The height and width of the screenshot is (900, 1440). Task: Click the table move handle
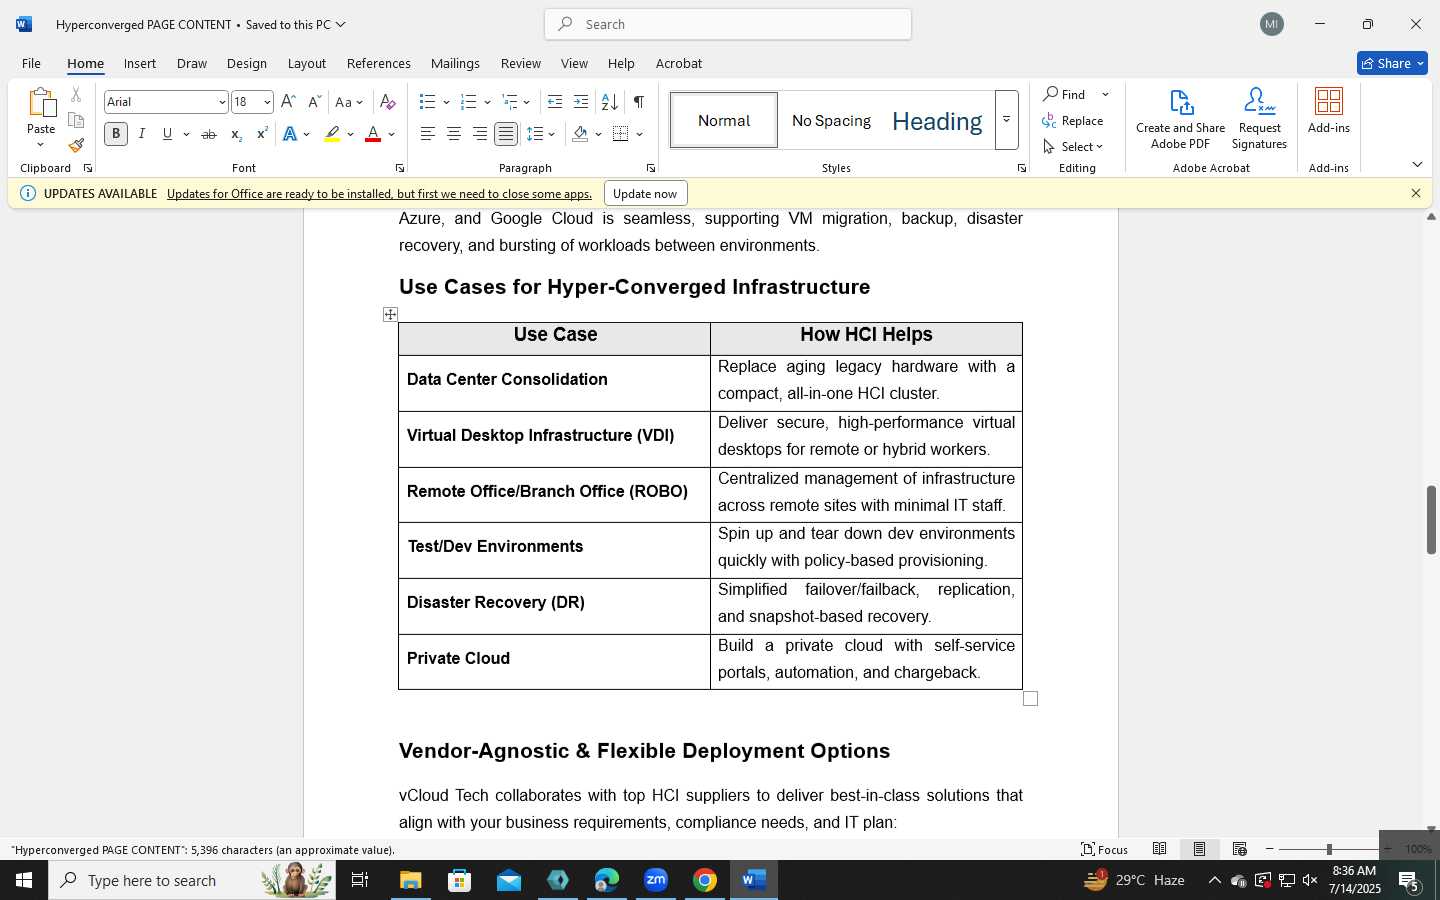pyautogui.click(x=390, y=315)
